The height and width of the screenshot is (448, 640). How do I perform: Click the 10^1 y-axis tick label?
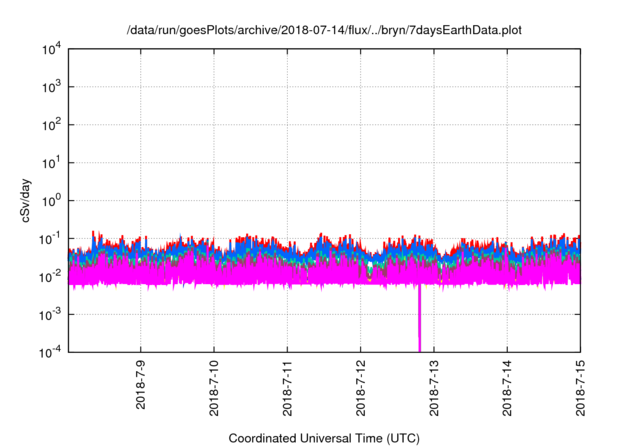click(52, 162)
